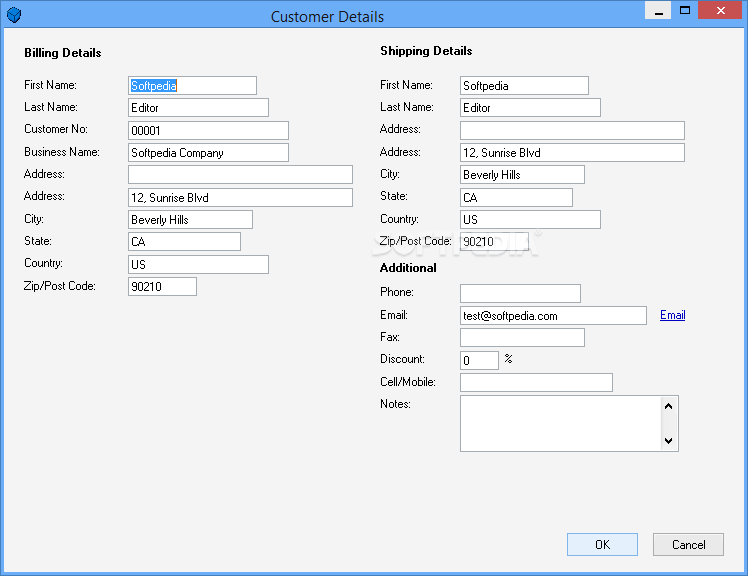Focus the Customer No field
The image size is (748, 576).
click(208, 130)
